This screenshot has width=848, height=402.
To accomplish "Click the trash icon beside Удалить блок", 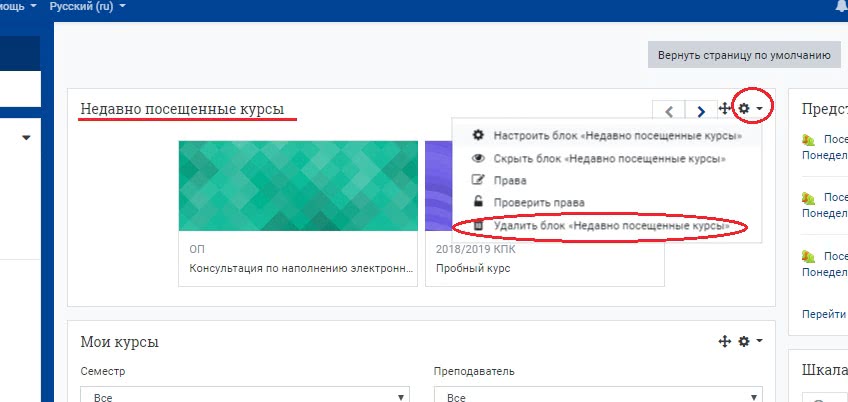I will [478, 227].
